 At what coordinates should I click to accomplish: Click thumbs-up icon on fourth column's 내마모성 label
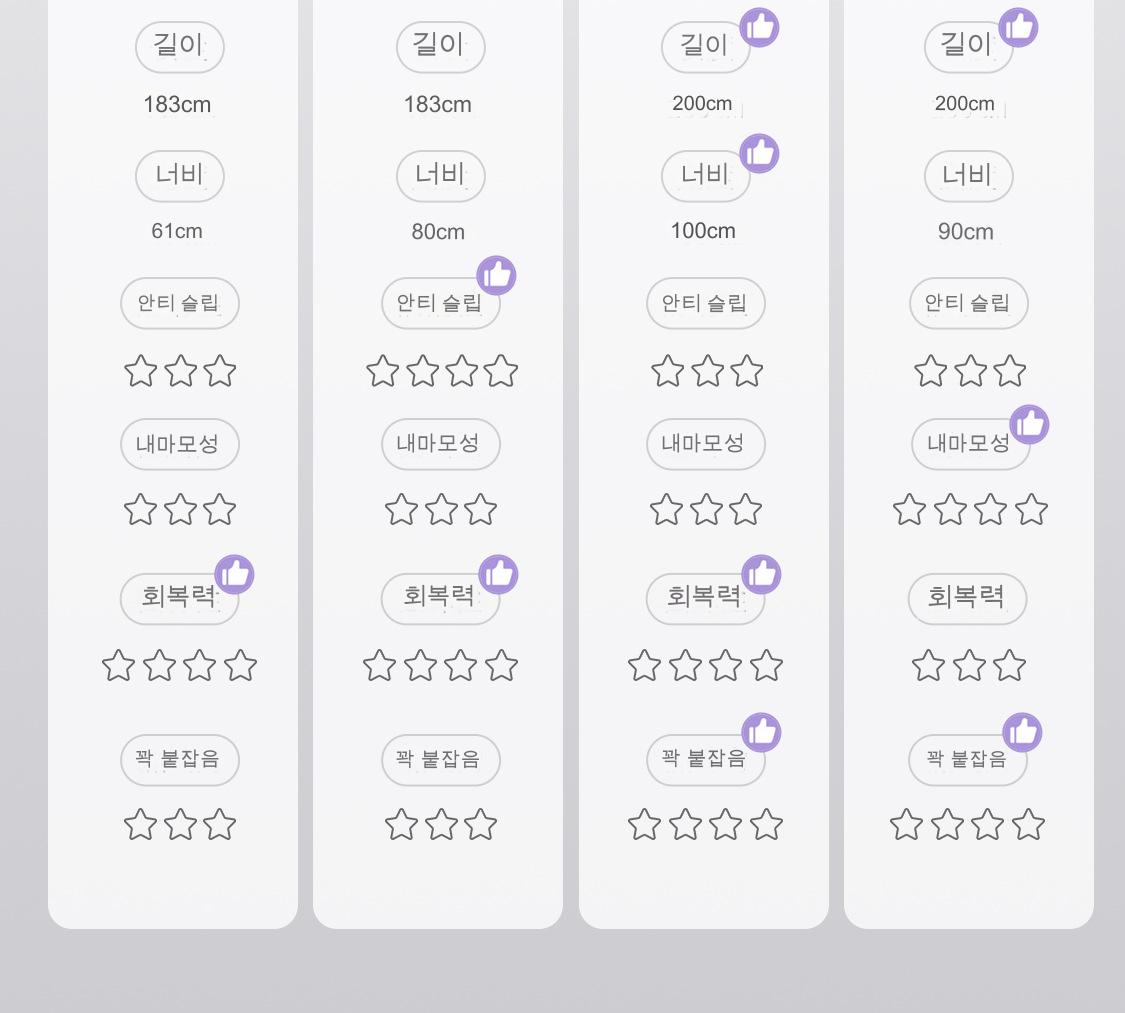tap(1029, 425)
